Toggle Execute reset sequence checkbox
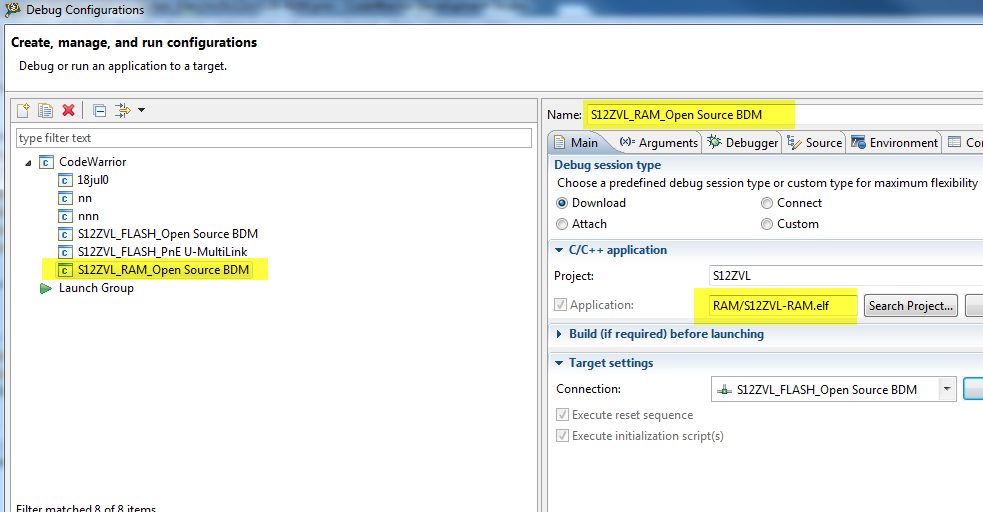Image resolution: width=983 pixels, height=512 pixels. coord(562,415)
